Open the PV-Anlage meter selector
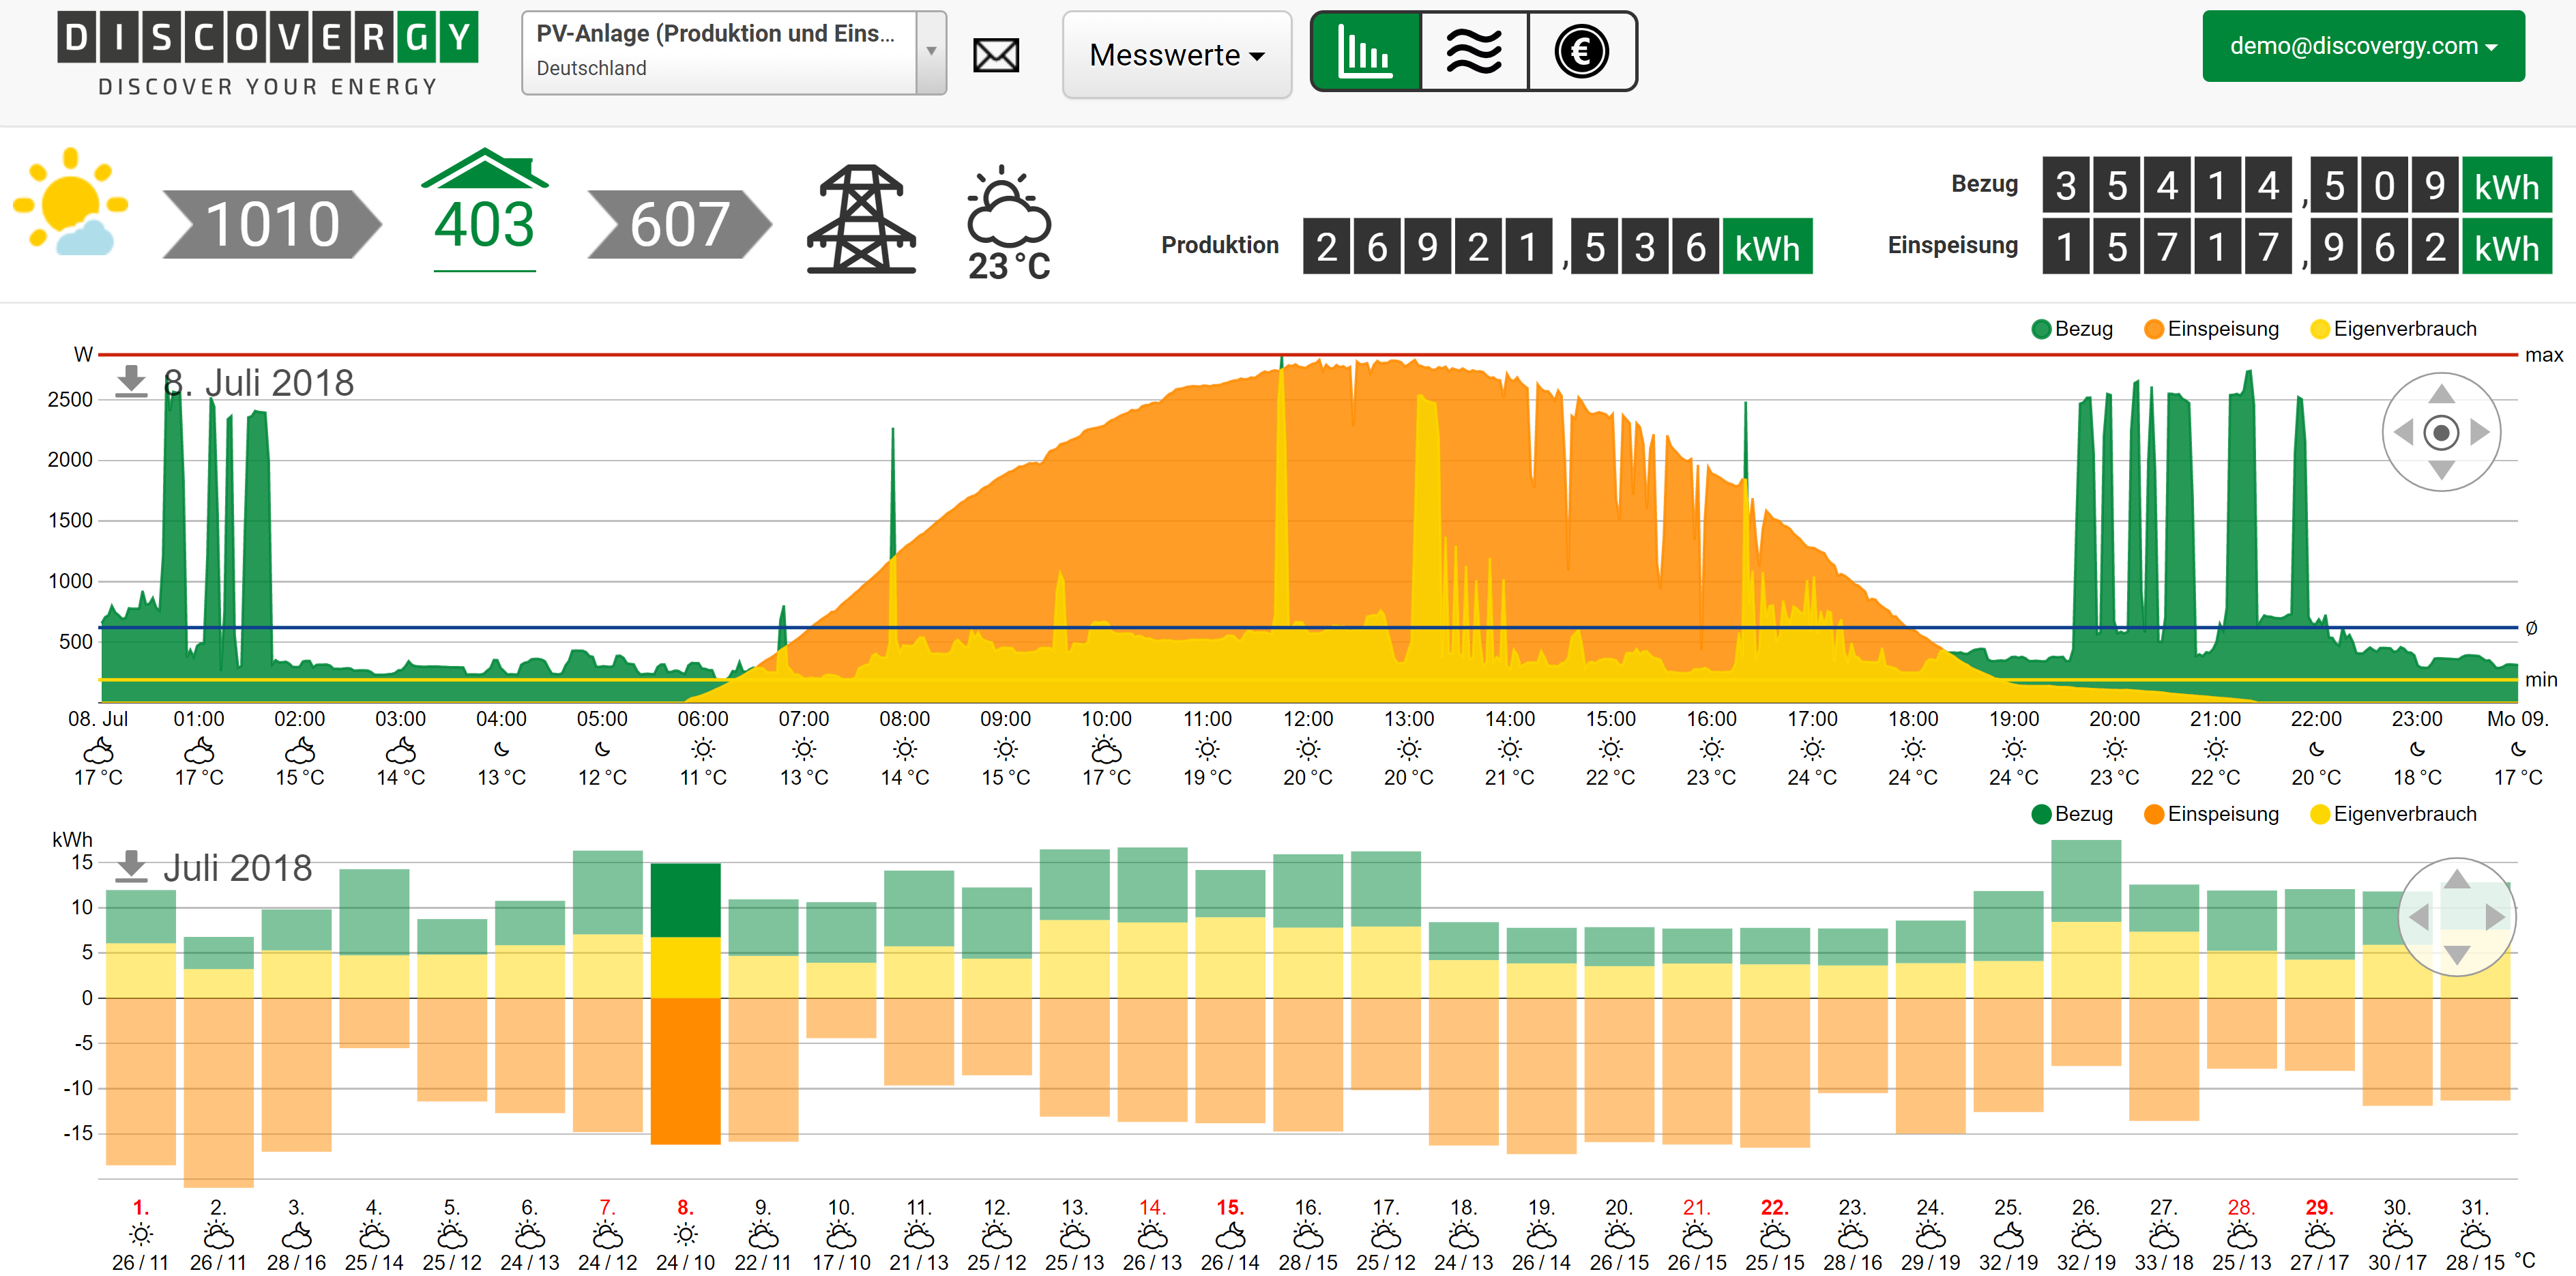The height and width of the screenshot is (1276, 2576). tap(734, 53)
